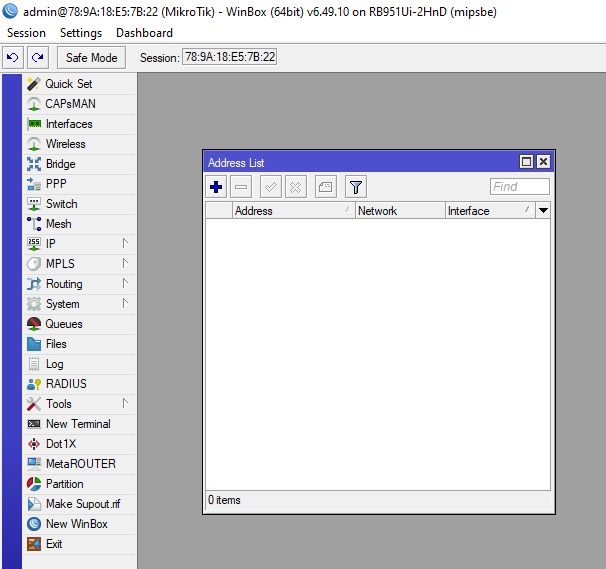Viewport: 606px width, 569px height.
Task: Expand the IP submenu arrow
Action: [125, 244]
